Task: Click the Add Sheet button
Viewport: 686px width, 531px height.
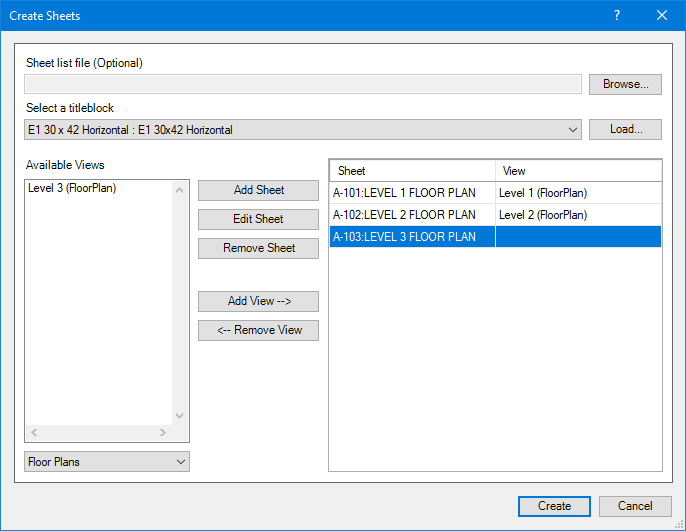Action: pos(258,190)
